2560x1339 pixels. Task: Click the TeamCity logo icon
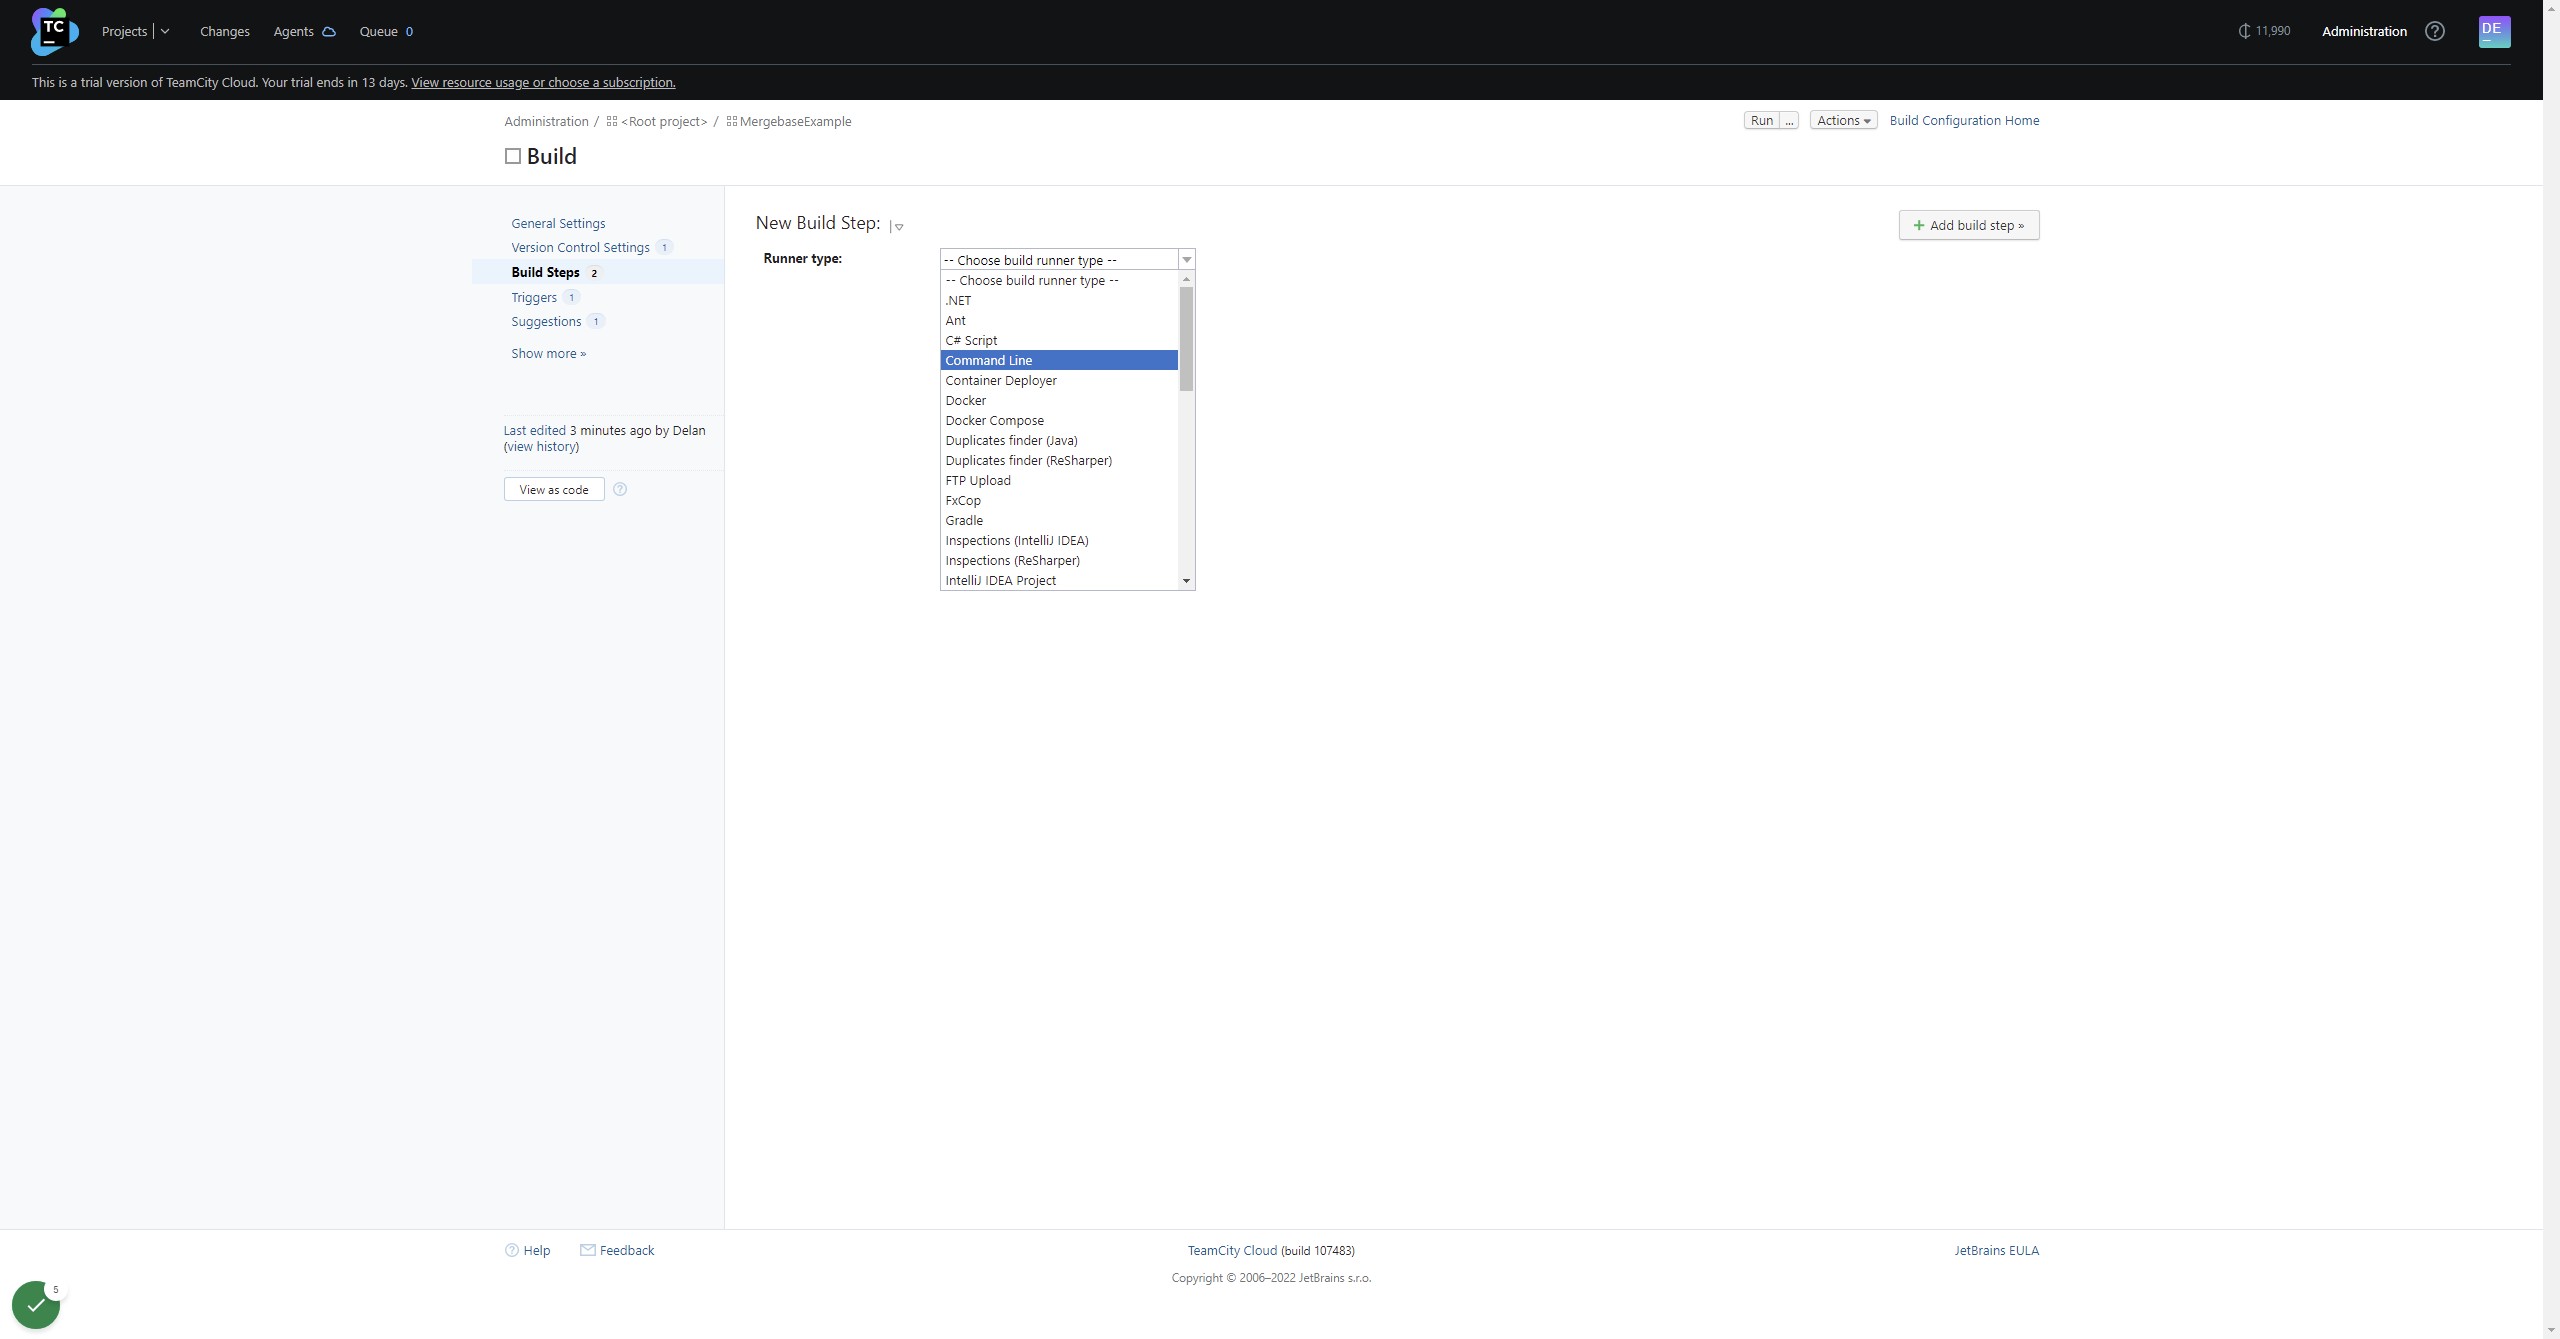click(54, 31)
